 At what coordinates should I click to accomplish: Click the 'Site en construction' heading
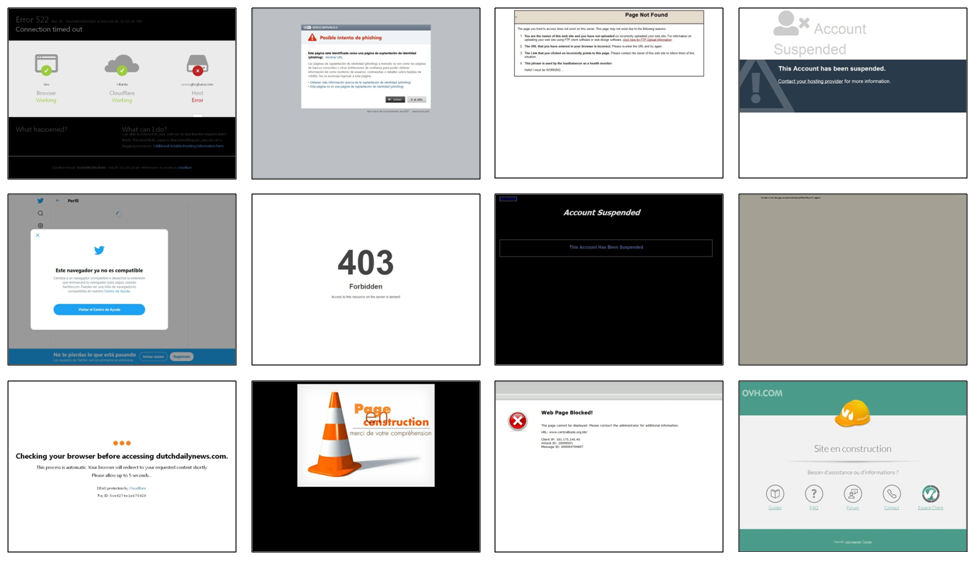pos(852,448)
